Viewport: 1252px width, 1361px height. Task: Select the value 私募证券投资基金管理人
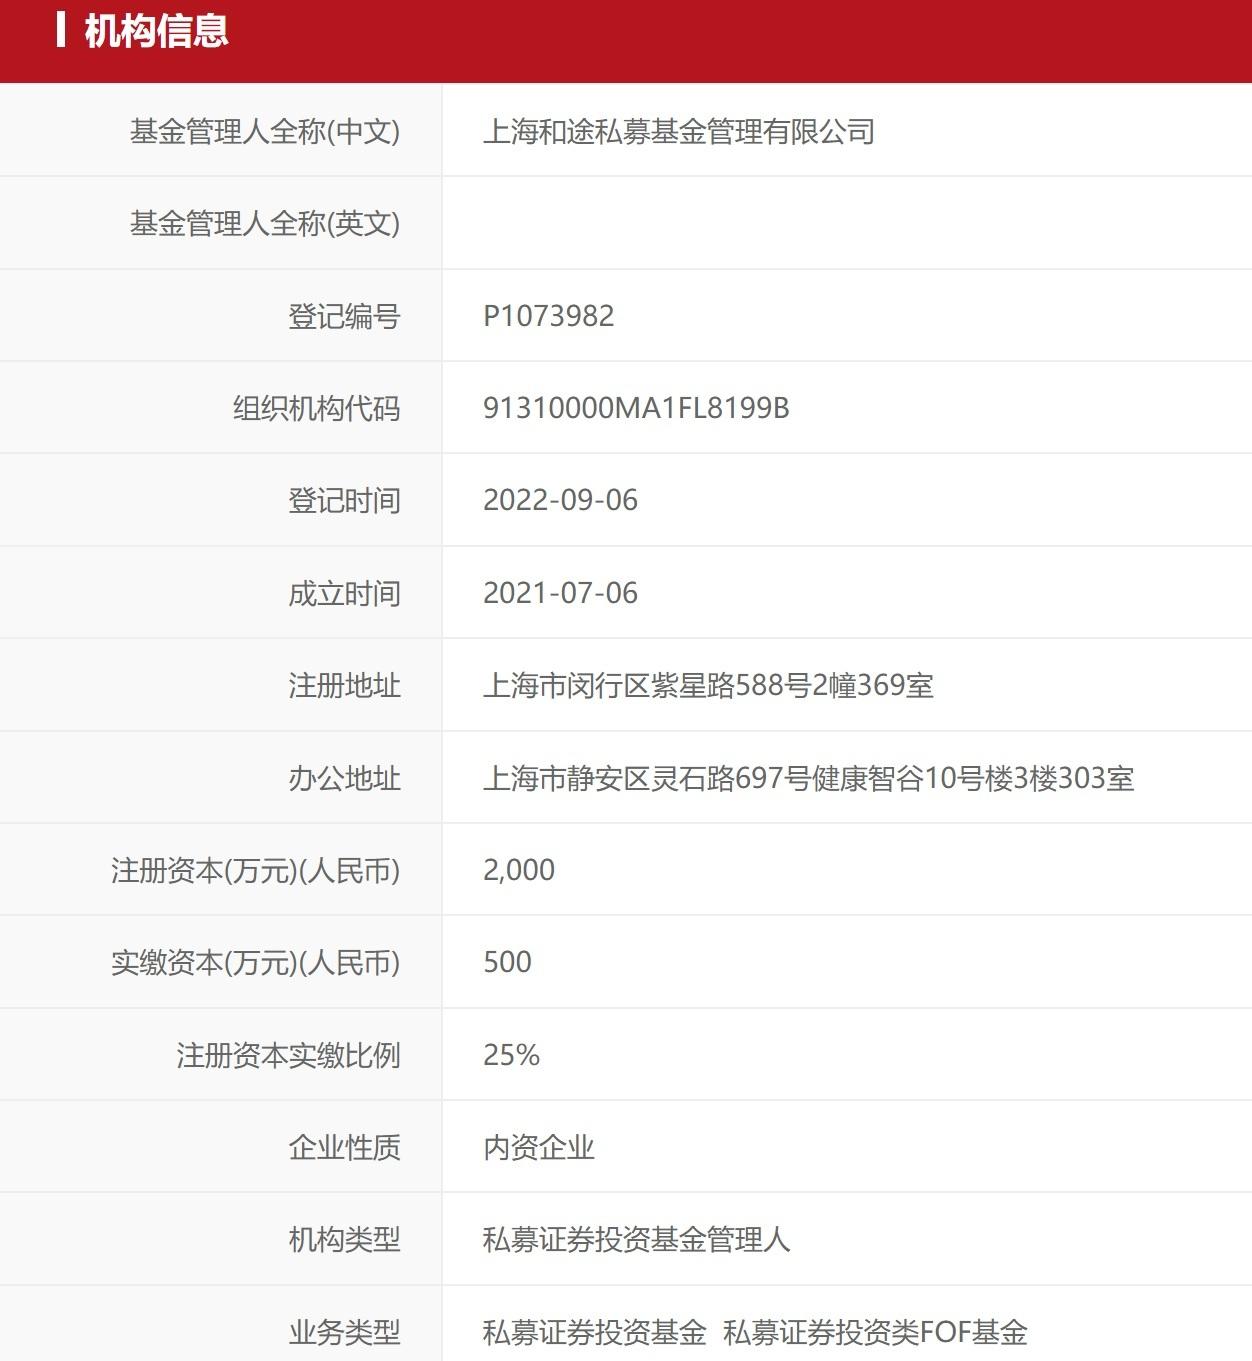click(x=637, y=1241)
